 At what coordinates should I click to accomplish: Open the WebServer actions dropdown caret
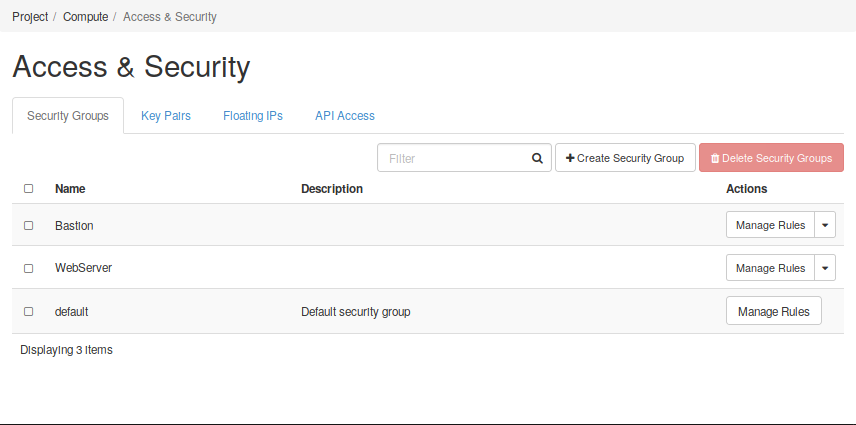[825, 268]
